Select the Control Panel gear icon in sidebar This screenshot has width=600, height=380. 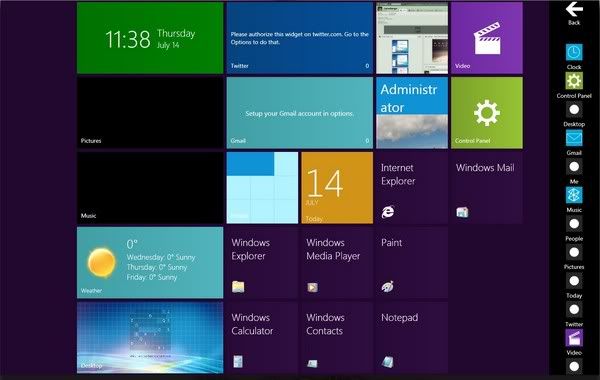pos(574,81)
